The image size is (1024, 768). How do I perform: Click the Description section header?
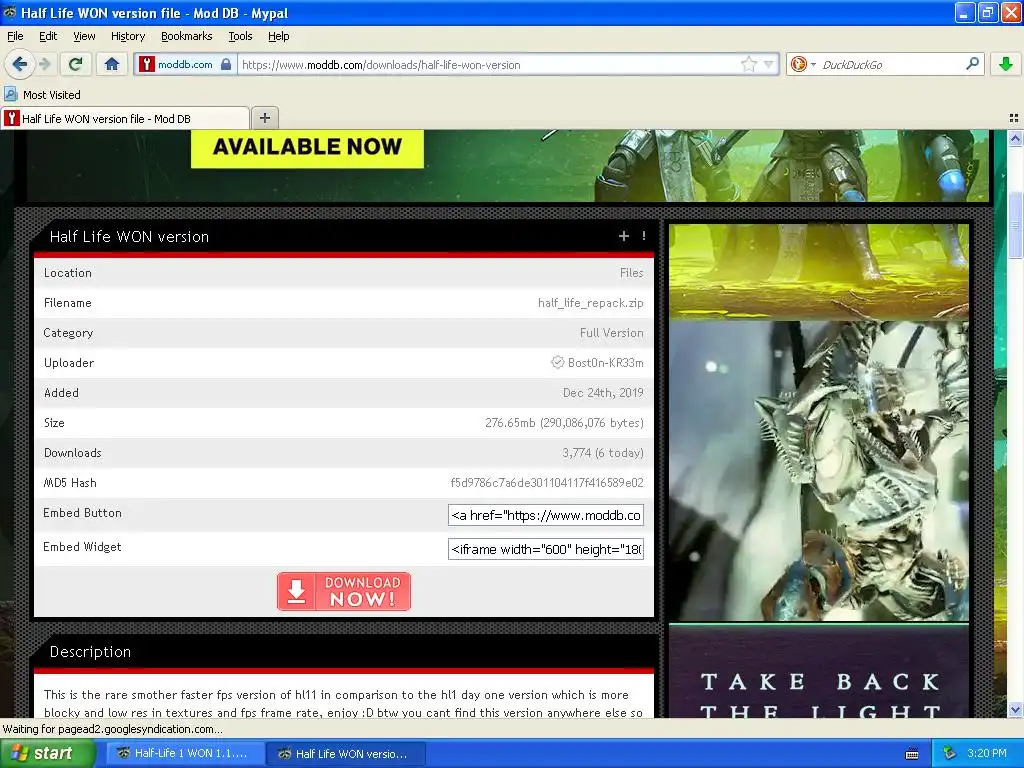(x=91, y=652)
